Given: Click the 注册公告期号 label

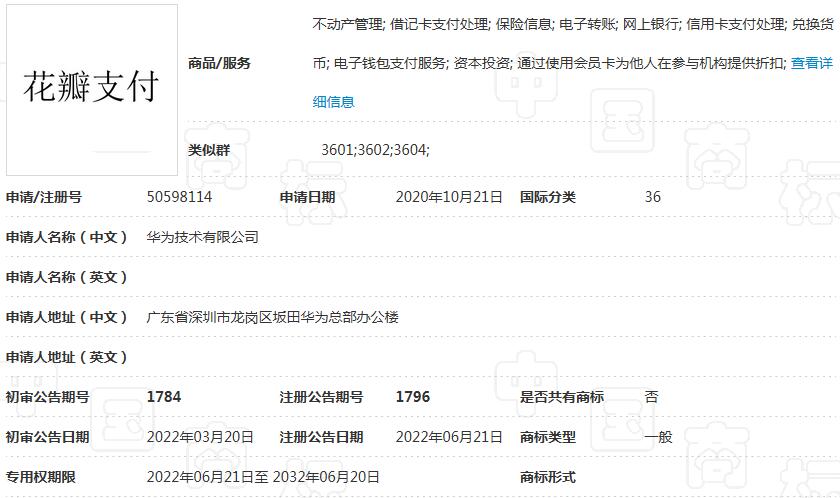Looking at the screenshot, I should pos(321,397).
